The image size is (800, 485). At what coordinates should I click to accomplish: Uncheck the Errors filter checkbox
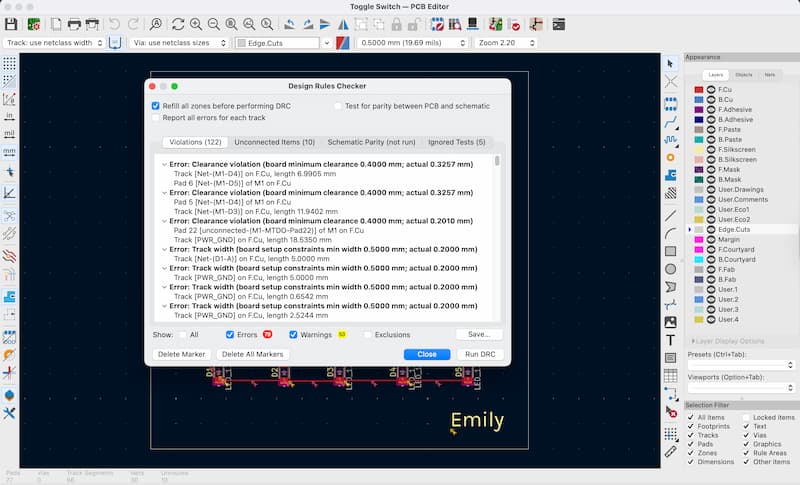coord(230,335)
